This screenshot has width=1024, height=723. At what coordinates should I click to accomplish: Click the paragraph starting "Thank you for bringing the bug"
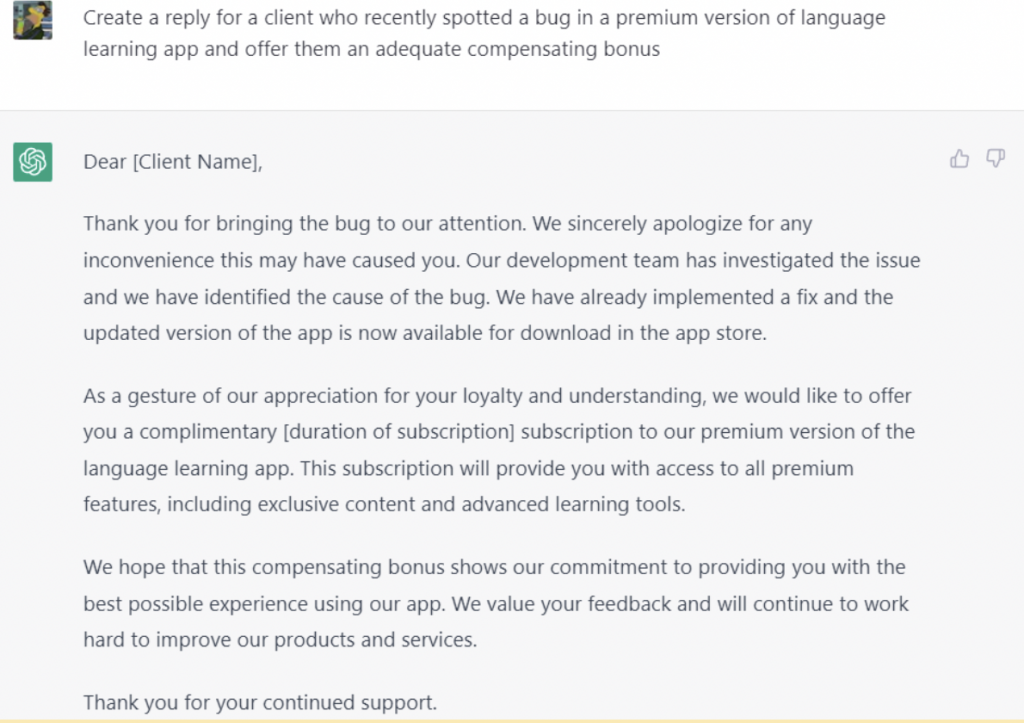pos(502,278)
